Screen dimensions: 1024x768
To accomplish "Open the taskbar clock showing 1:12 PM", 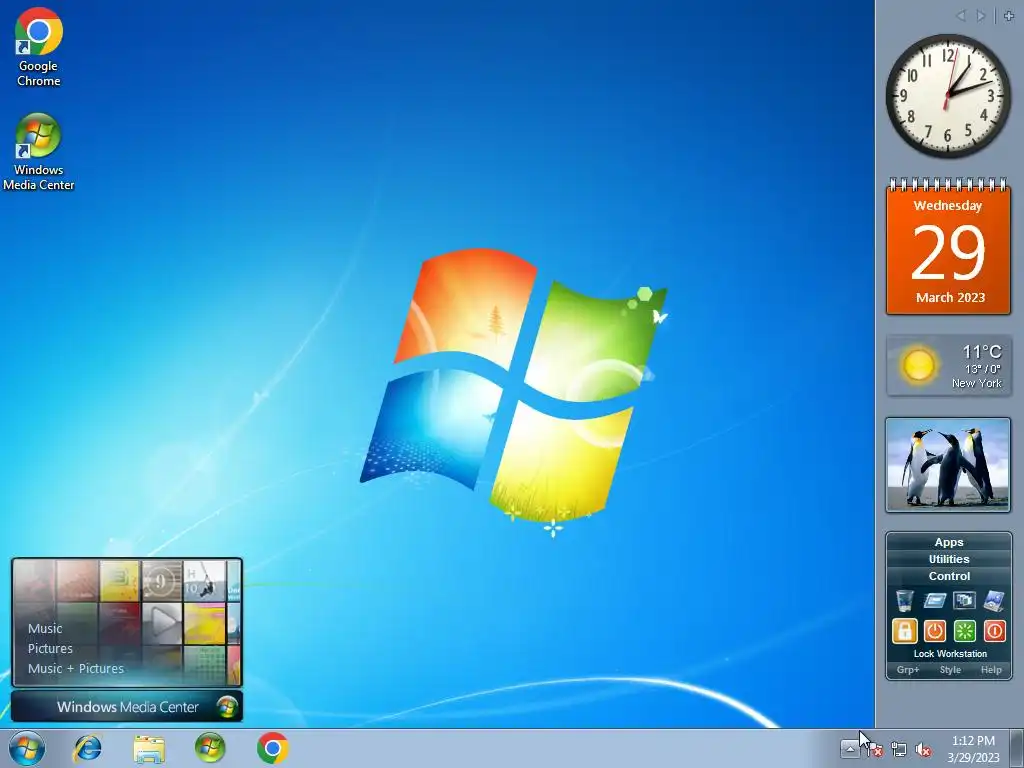I will [x=973, y=749].
